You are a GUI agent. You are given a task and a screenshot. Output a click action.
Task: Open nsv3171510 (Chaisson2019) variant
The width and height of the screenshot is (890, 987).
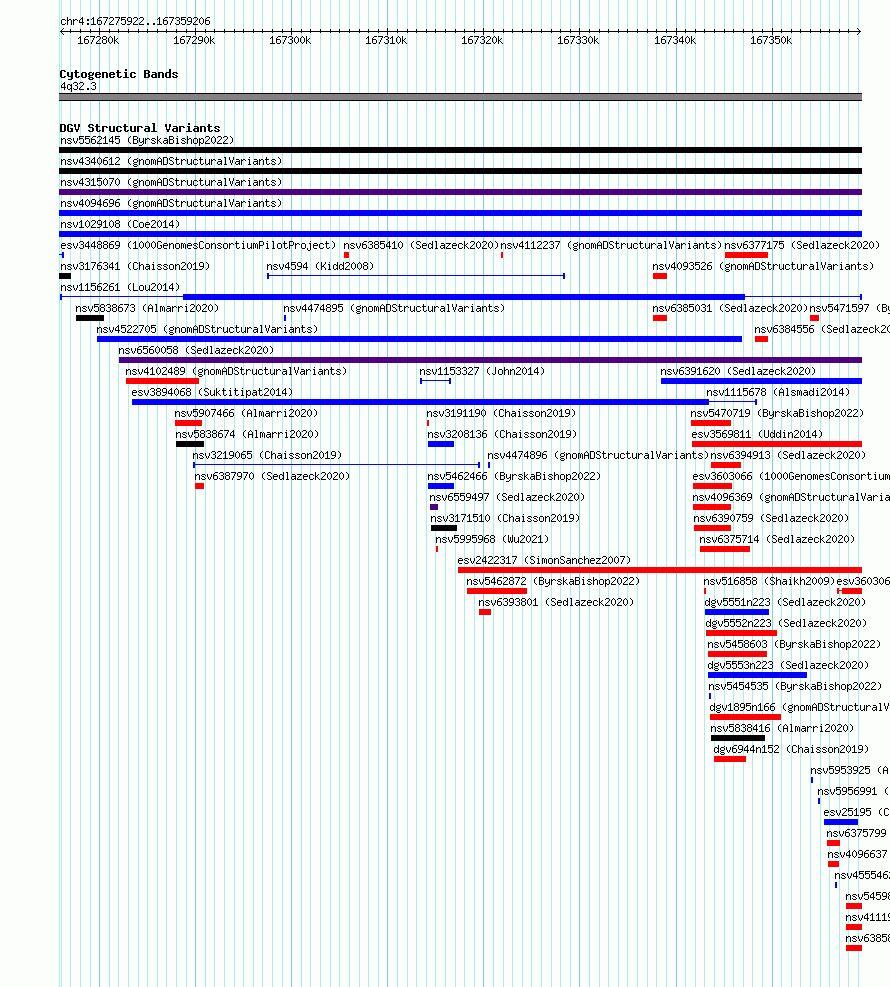click(x=505, y=518)
